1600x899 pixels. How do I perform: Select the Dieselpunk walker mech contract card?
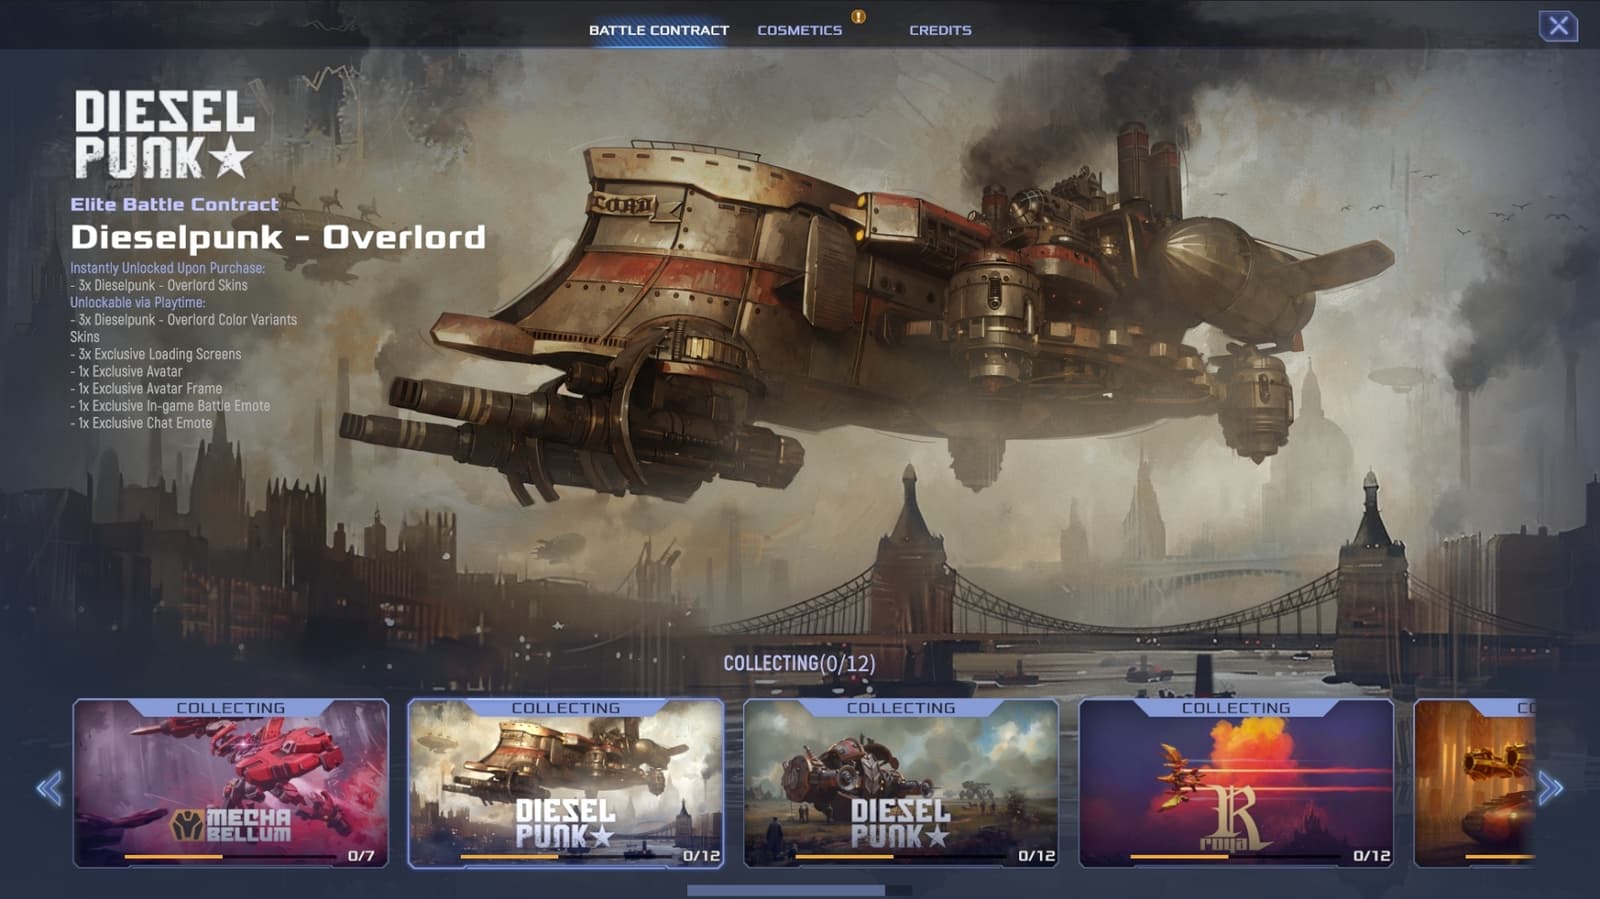(x=901, y=783)
